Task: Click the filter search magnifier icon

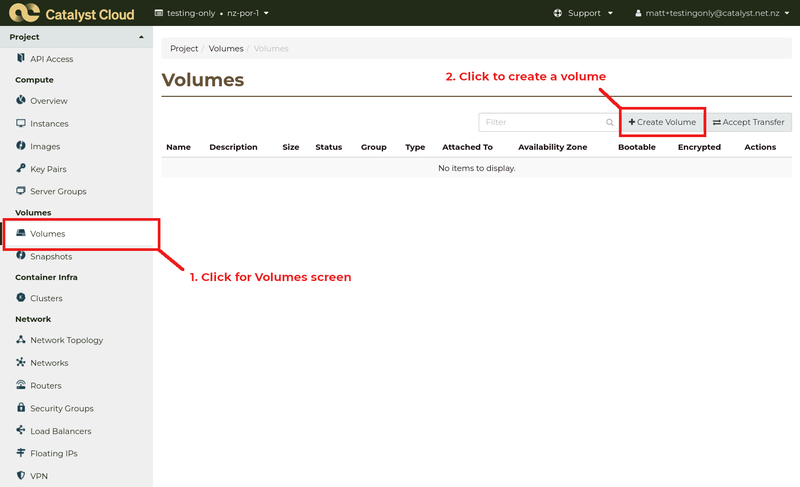Action: [609, 122]
